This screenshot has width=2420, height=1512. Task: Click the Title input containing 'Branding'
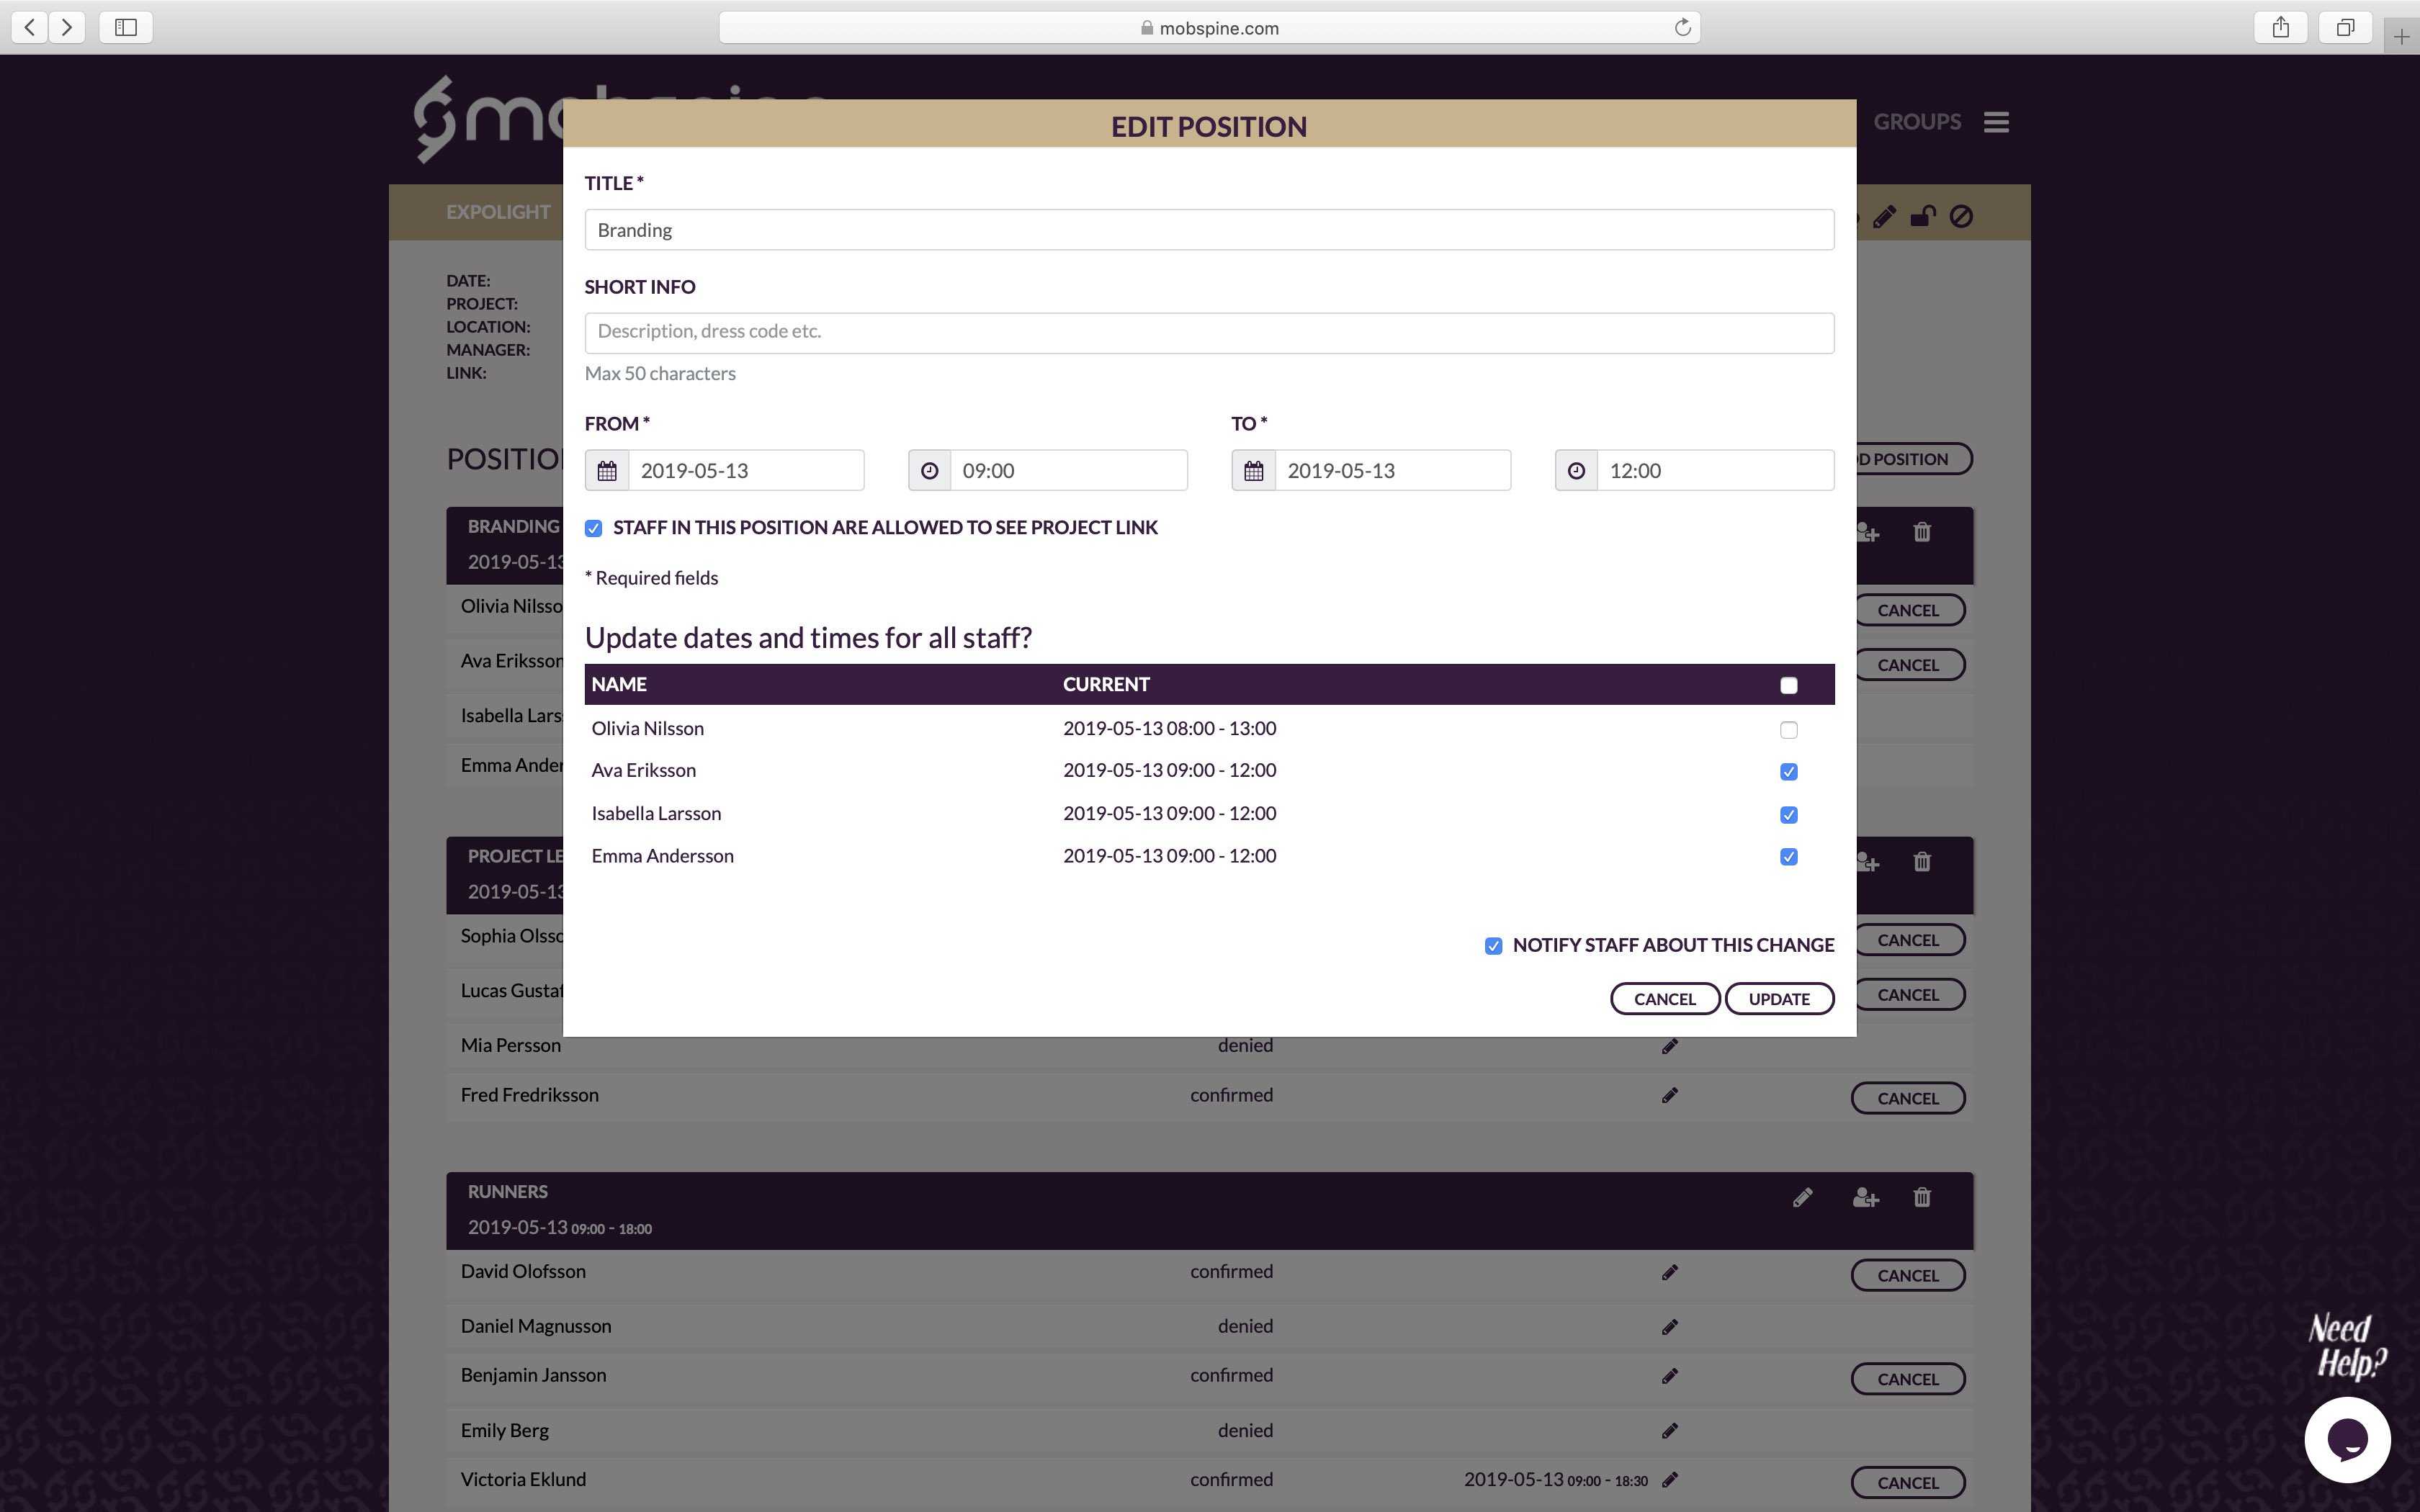[1209, 229]
